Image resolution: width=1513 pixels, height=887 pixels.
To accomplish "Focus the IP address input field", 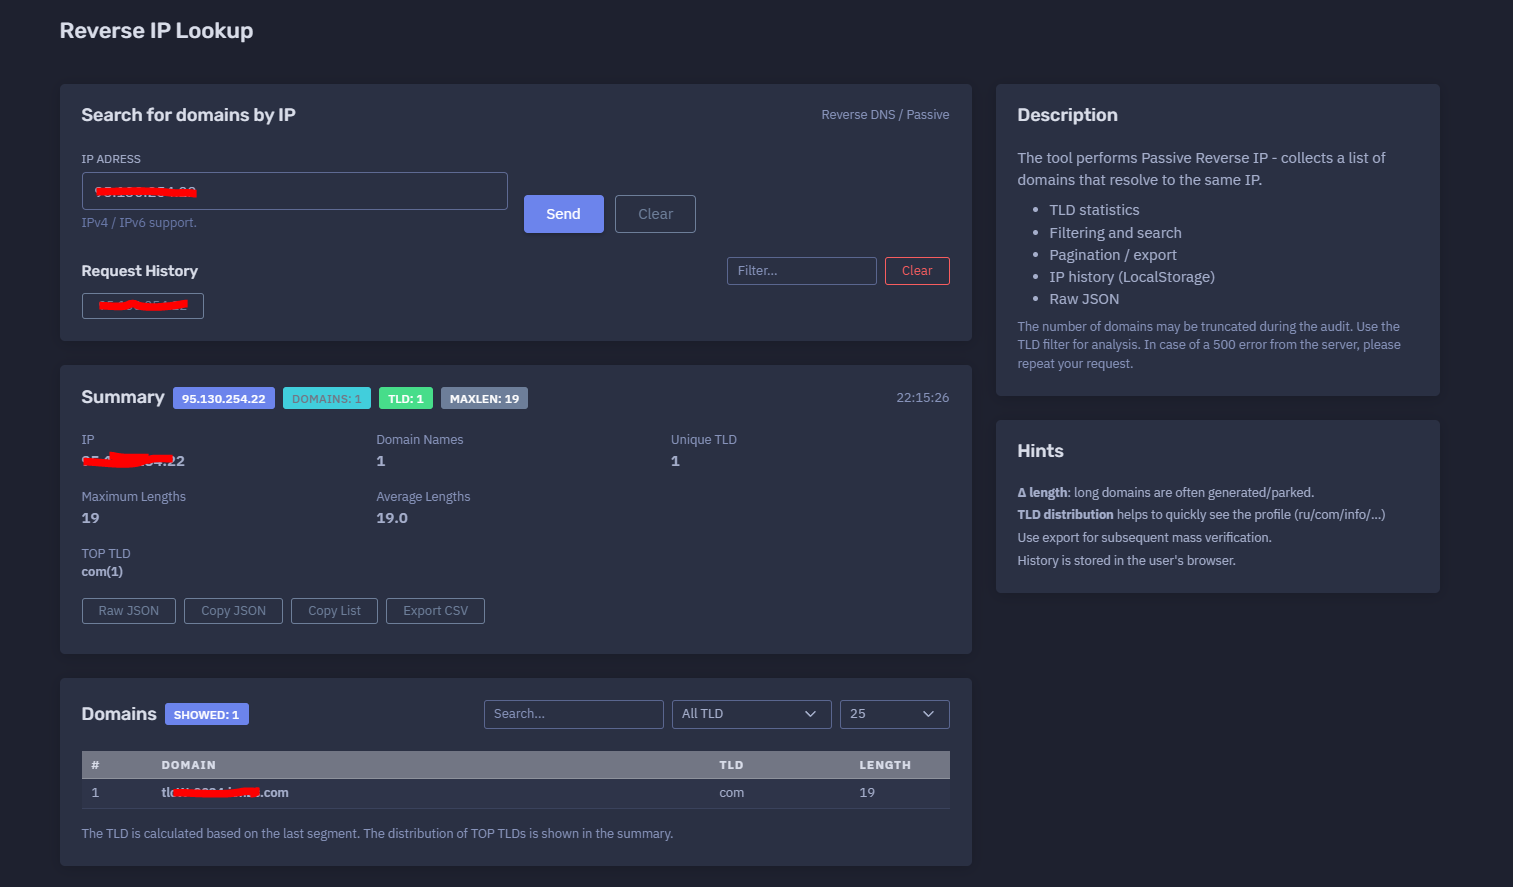I will click(x=295, y=191).
